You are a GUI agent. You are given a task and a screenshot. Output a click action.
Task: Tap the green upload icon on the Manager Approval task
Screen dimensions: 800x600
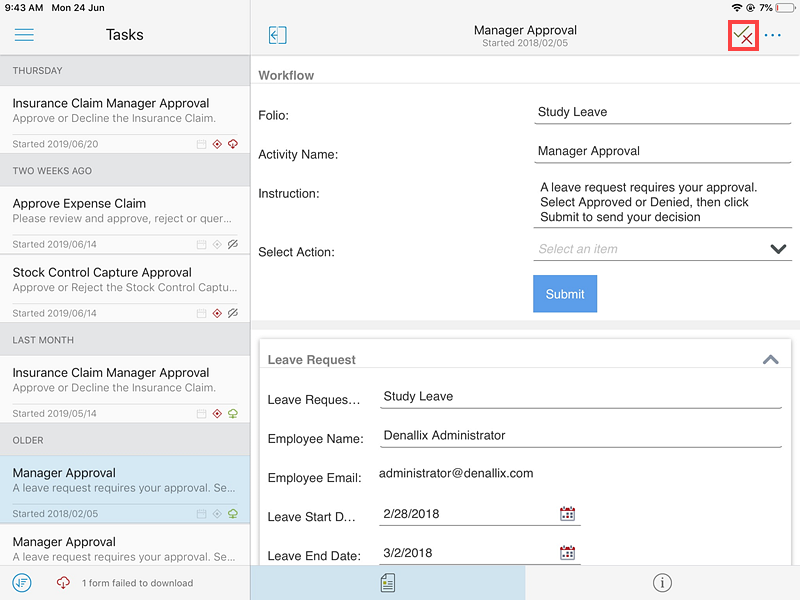(x=233, y=513)
